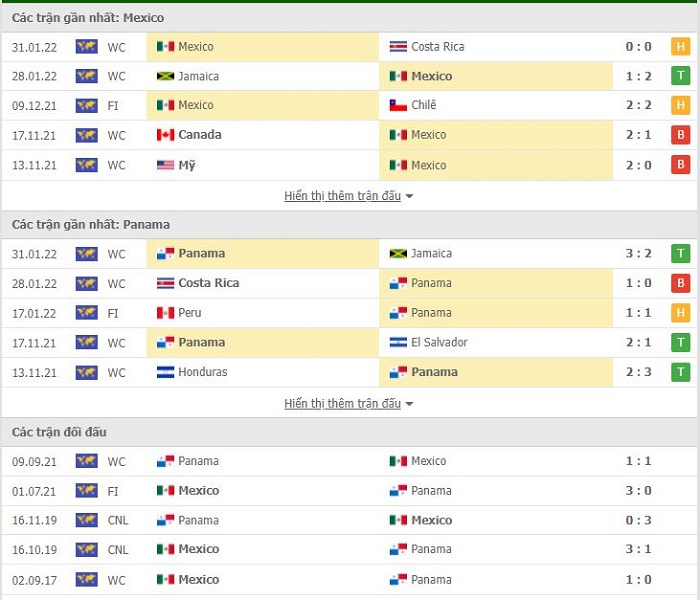Open Peru team link in 17.01.22 row
Image resolution: width=700 pixels, height=600 pixels.
point(190,313)
